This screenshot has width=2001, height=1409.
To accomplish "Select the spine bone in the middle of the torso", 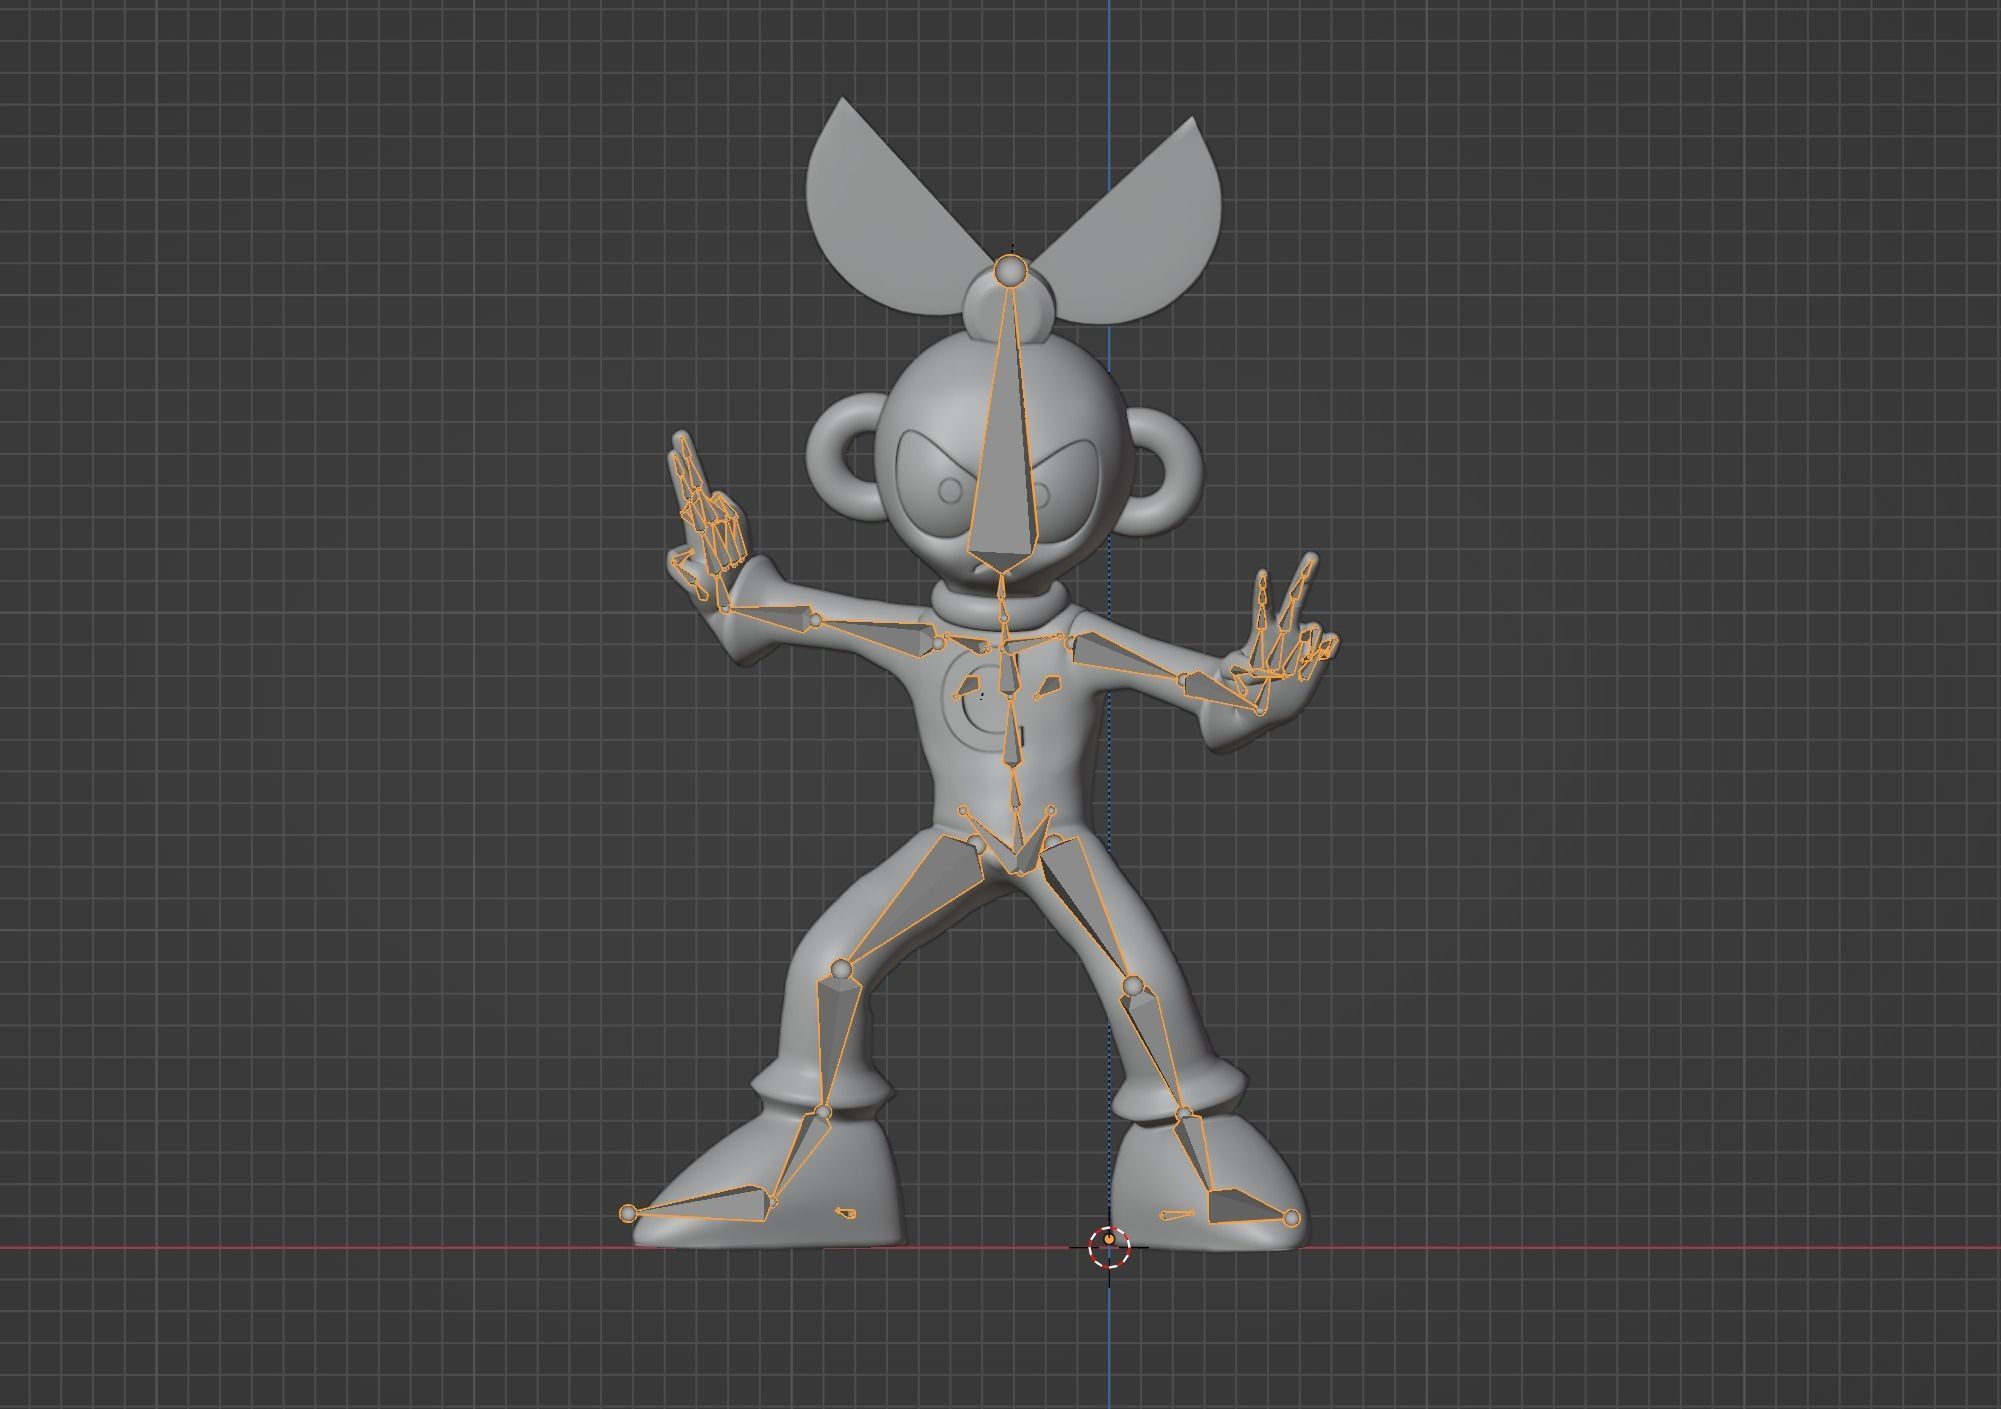I will tap(1014, 735).
